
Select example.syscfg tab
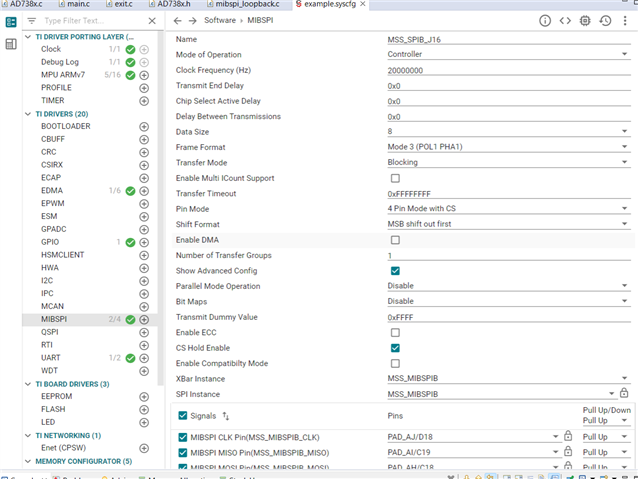coord(330,4)
